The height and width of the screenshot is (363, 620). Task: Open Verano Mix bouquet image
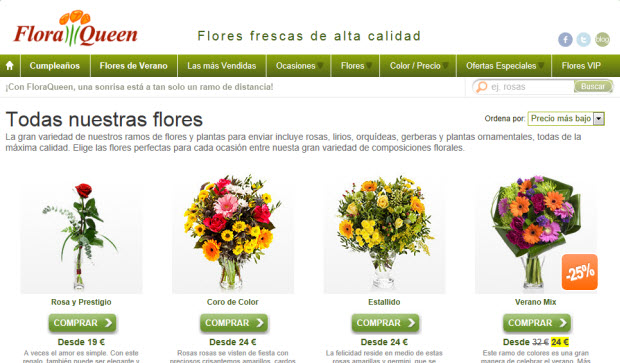535,234
